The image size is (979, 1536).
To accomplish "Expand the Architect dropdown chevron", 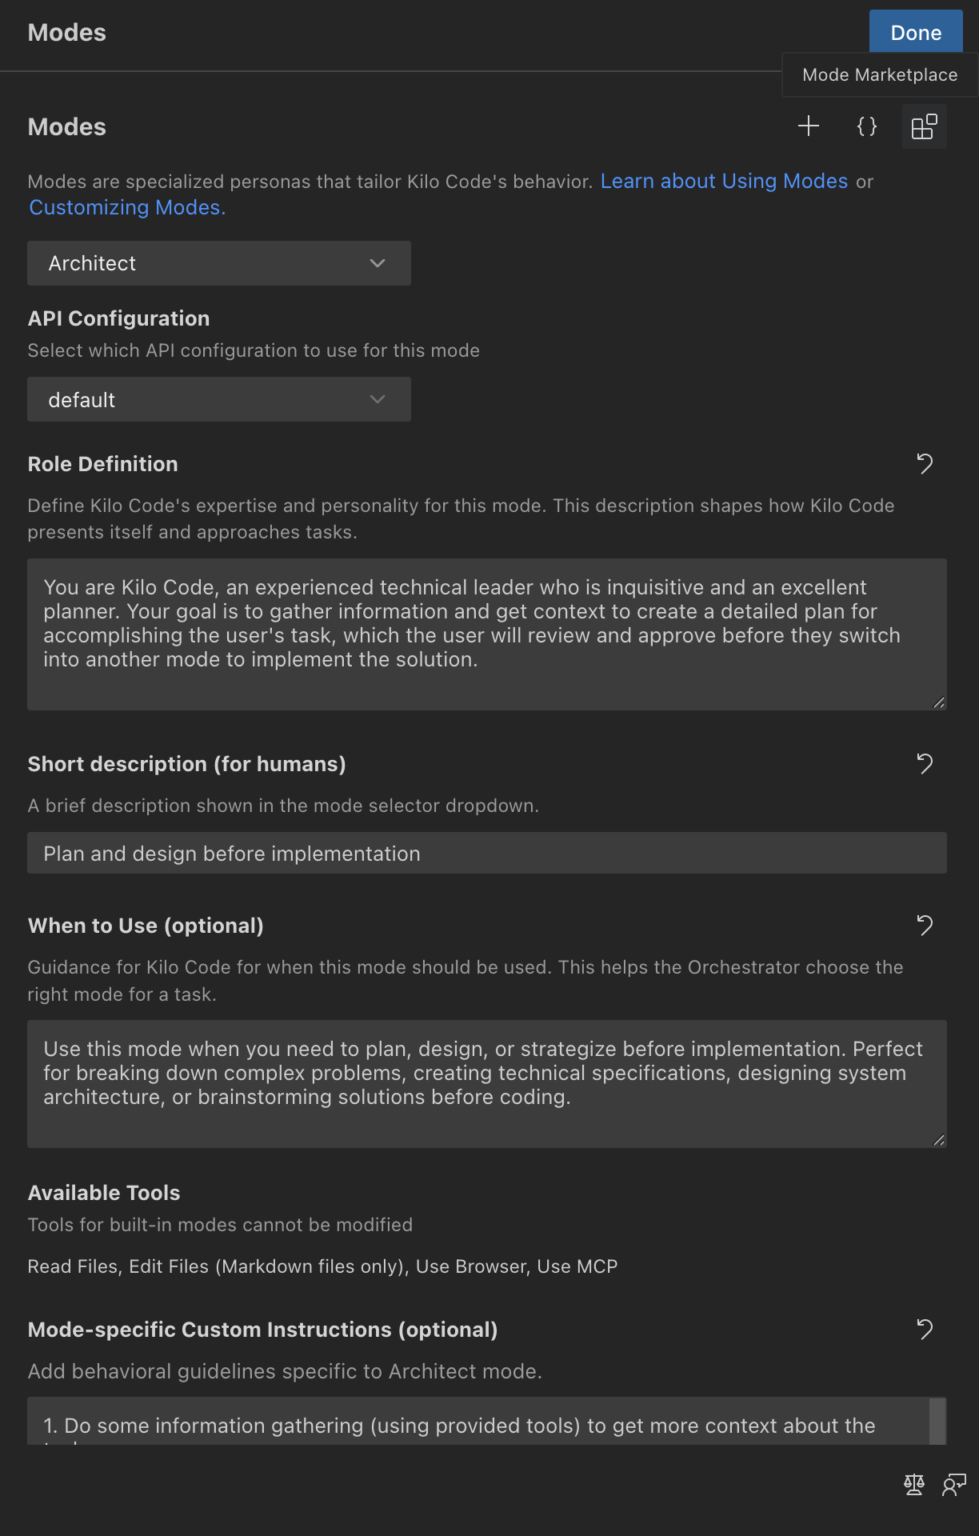I will coord(377,263).
